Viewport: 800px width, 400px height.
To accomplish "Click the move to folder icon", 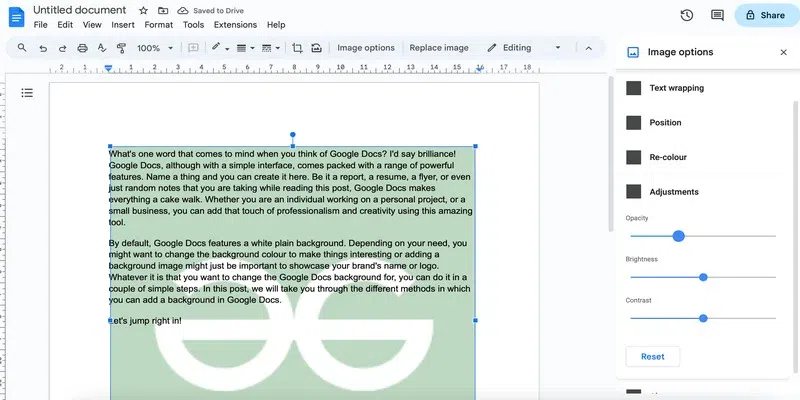I will (x=163, y=11).
